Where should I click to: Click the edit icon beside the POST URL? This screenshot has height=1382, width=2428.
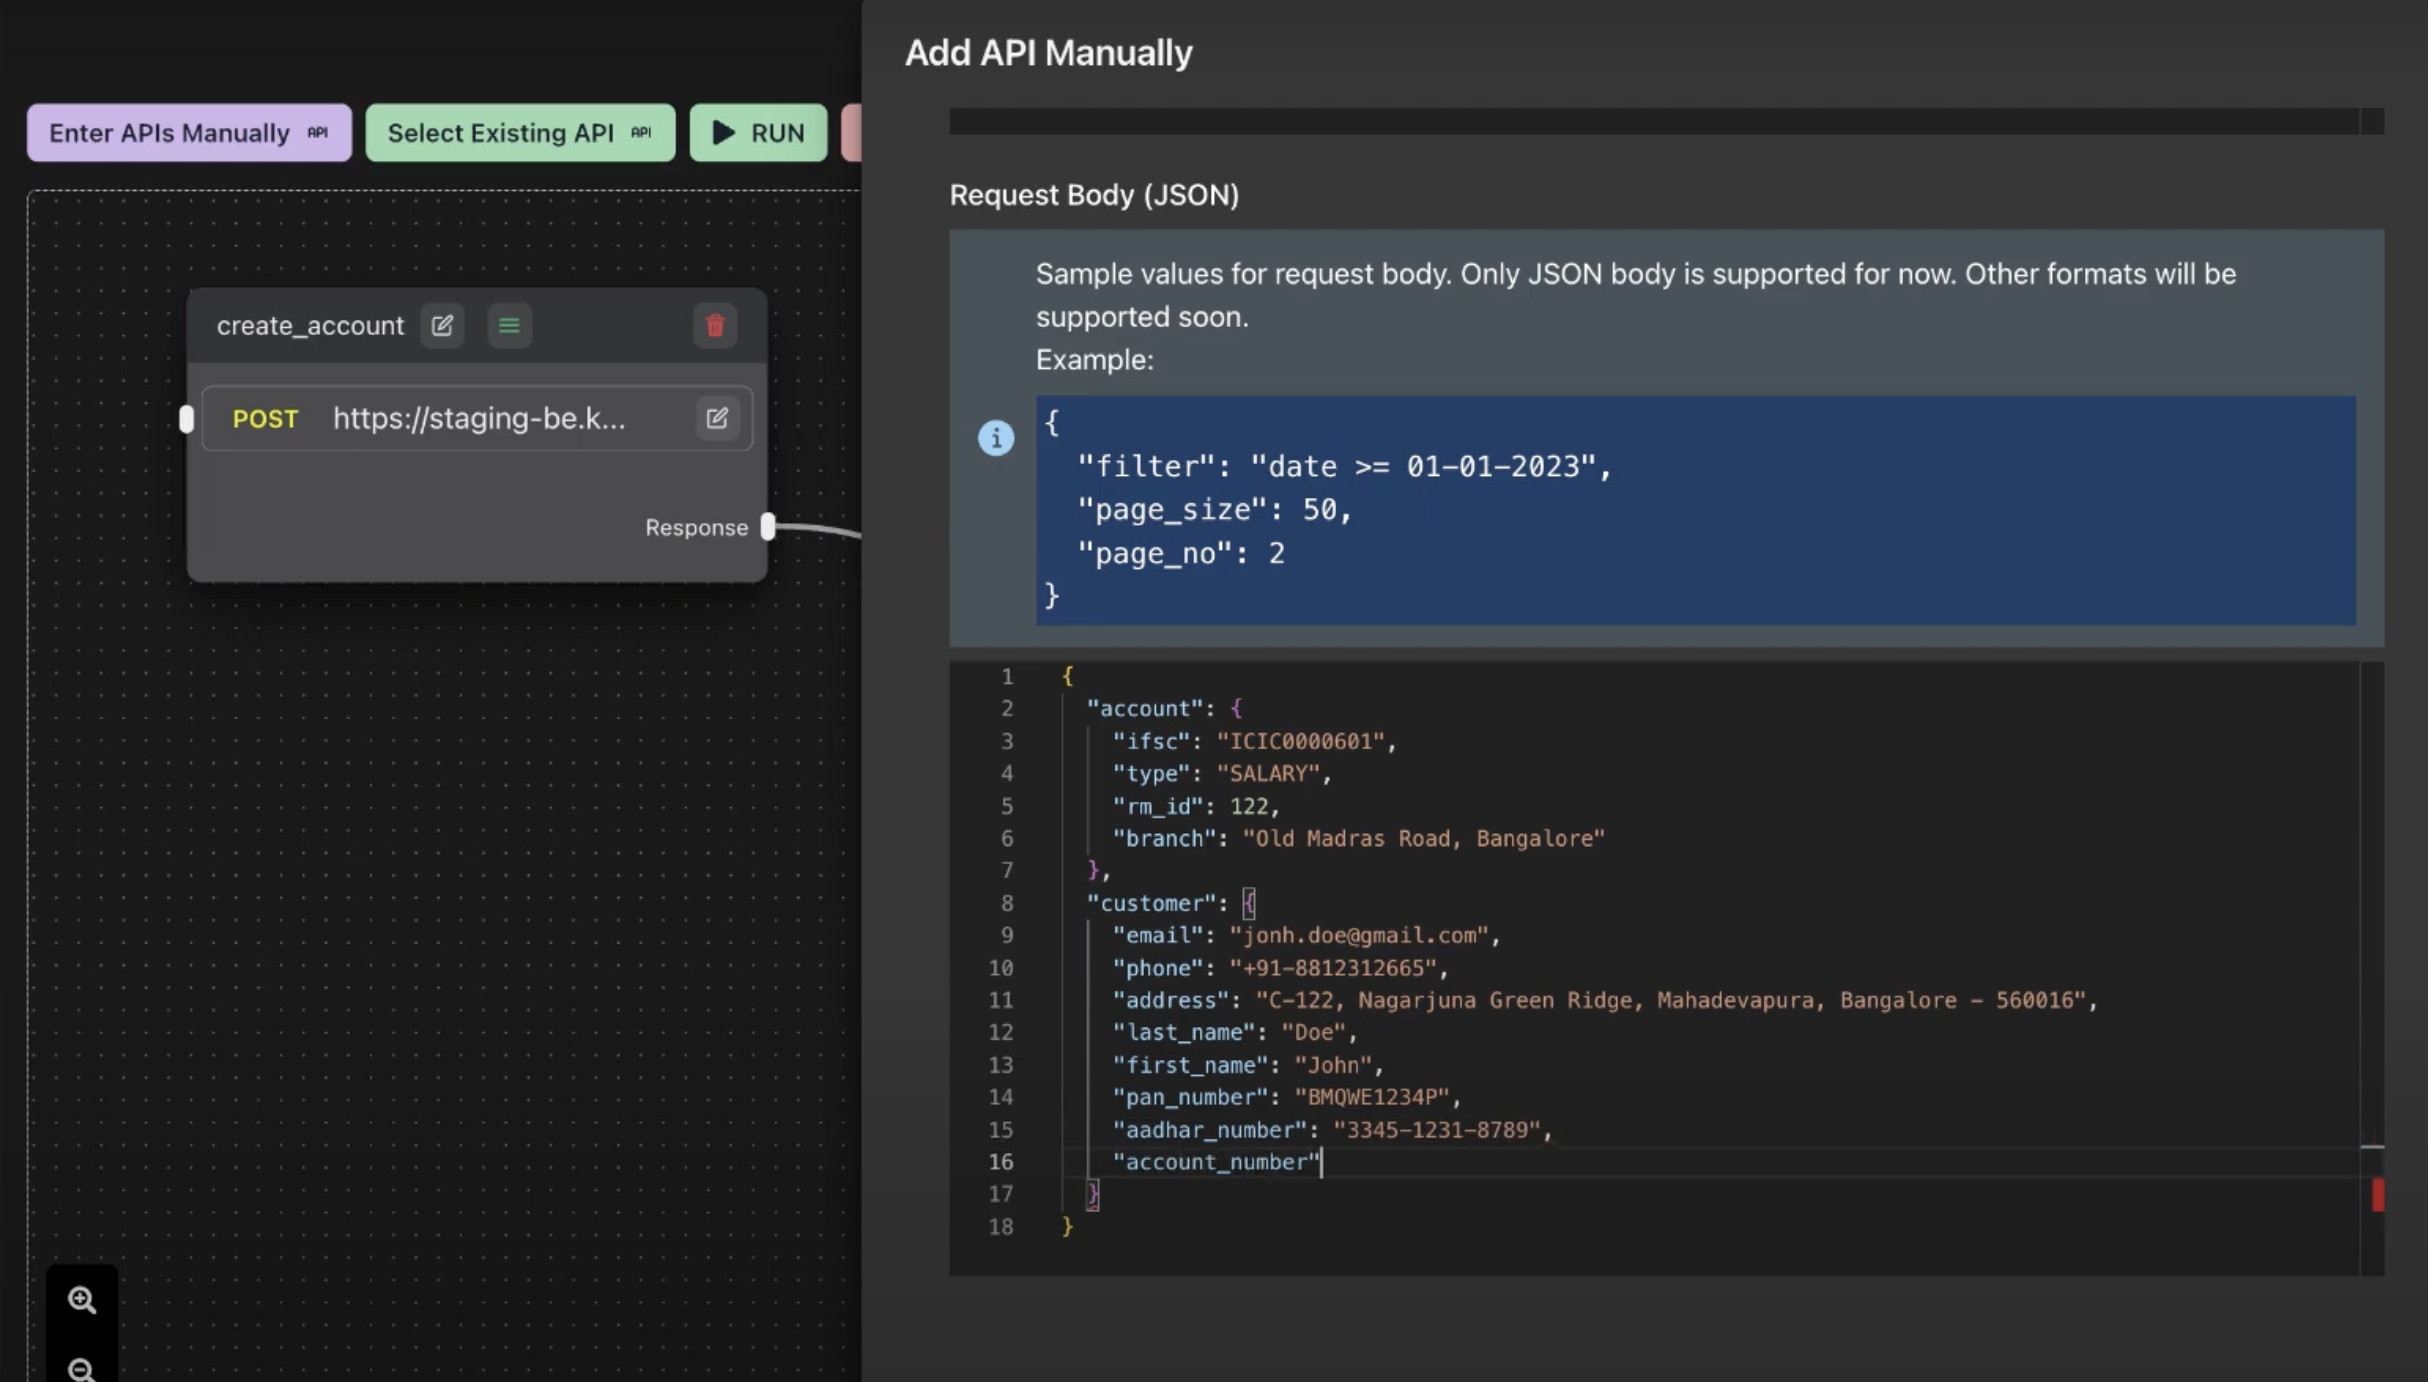[717, 418]
